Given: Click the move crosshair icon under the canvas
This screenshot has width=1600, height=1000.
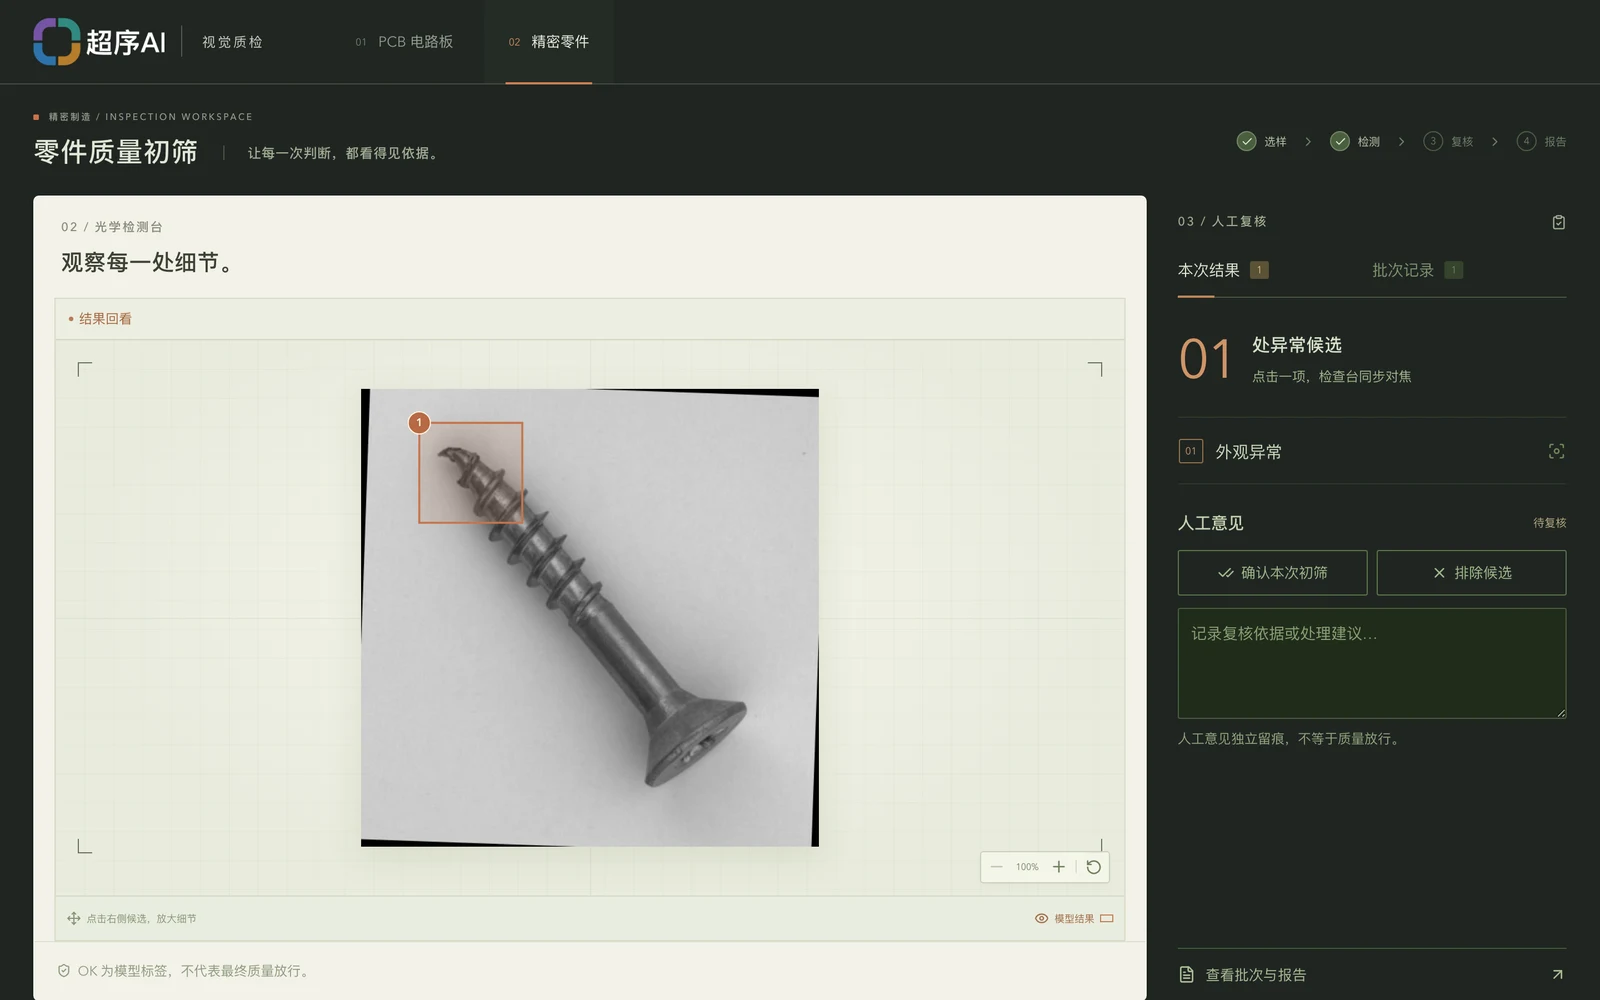Looking at the screenshot, I should tap(73, 918).
